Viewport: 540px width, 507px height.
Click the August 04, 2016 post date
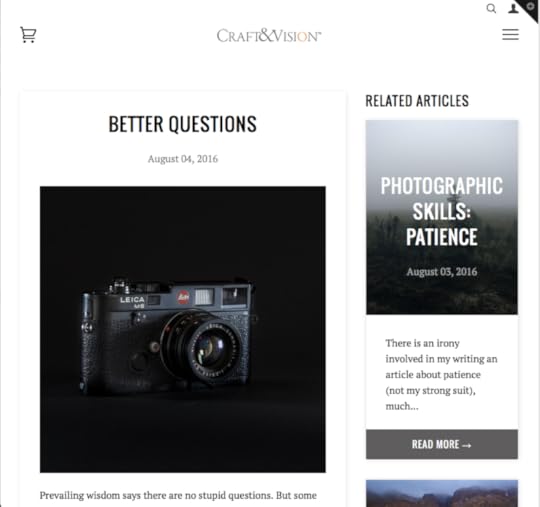pyautogui.click(x=183, y=159)
